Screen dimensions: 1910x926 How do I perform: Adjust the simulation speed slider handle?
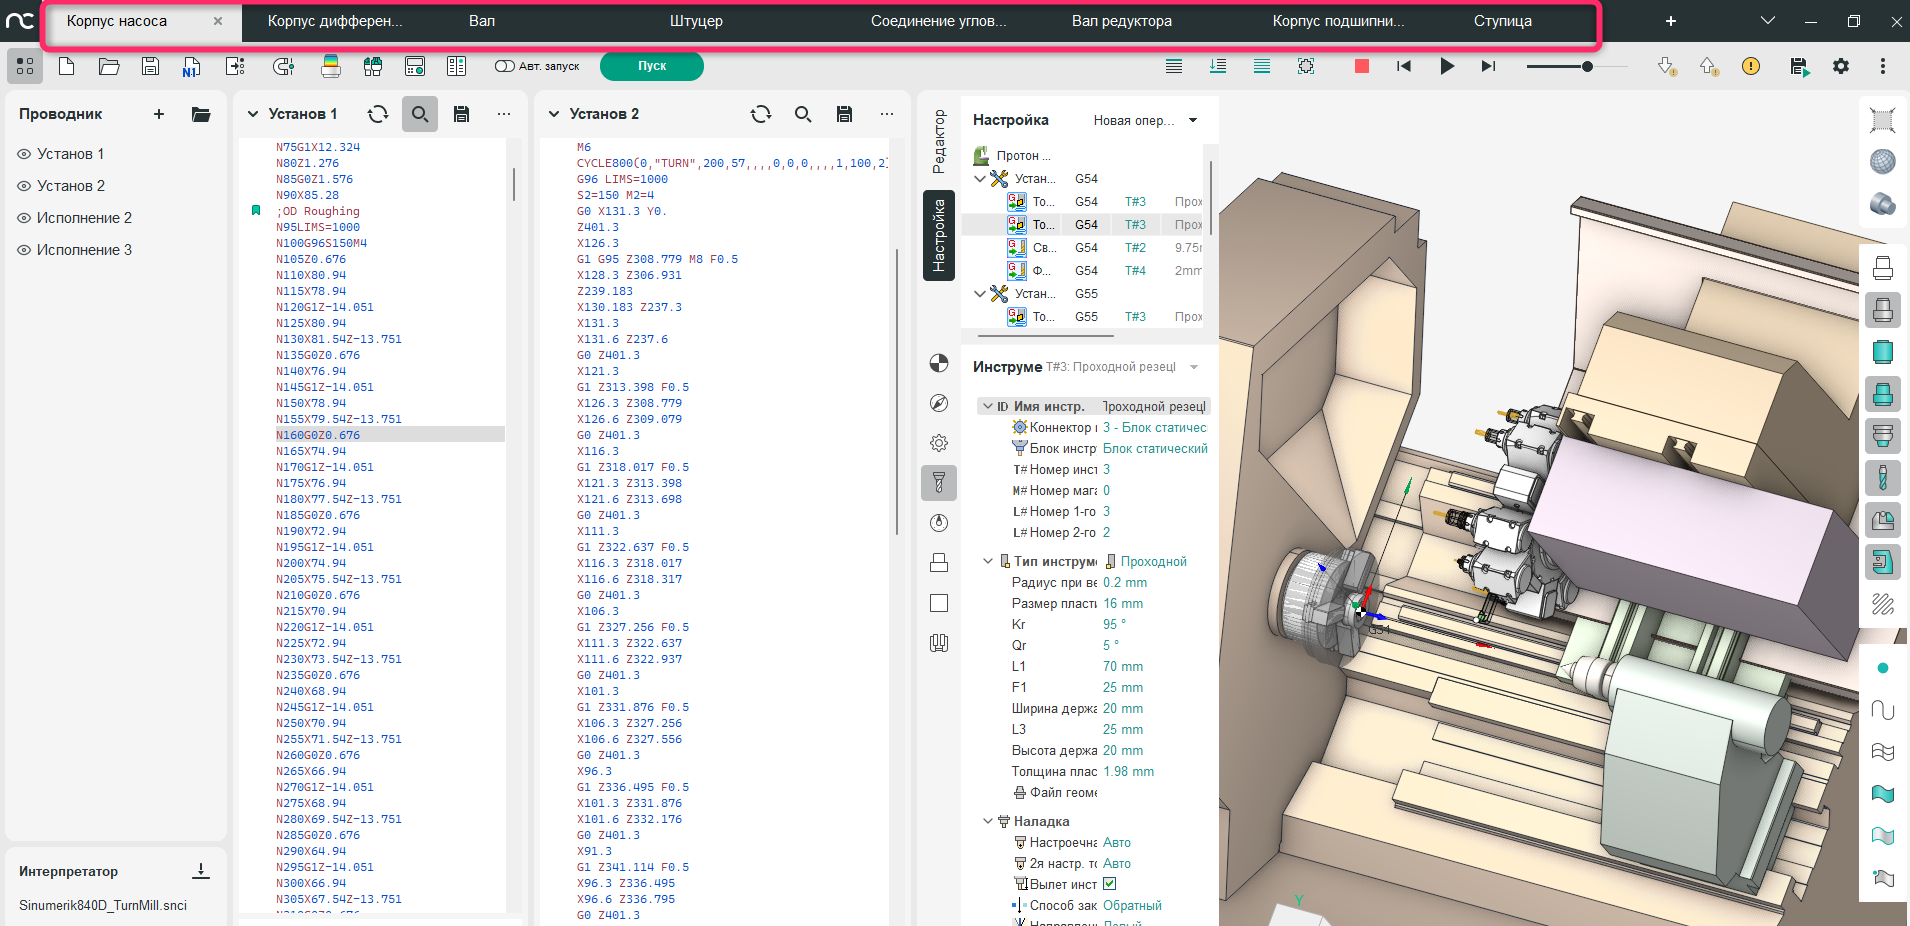(1587, 66)
